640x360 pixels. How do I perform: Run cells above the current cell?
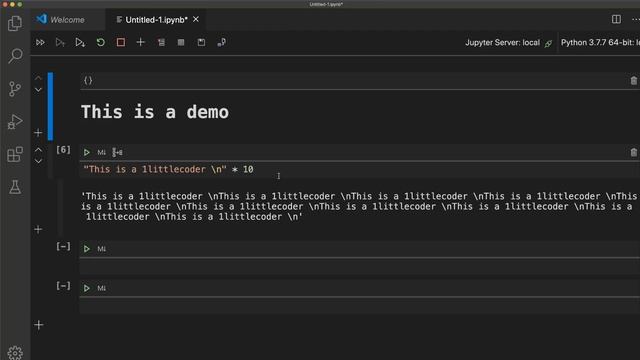(60, 42)
